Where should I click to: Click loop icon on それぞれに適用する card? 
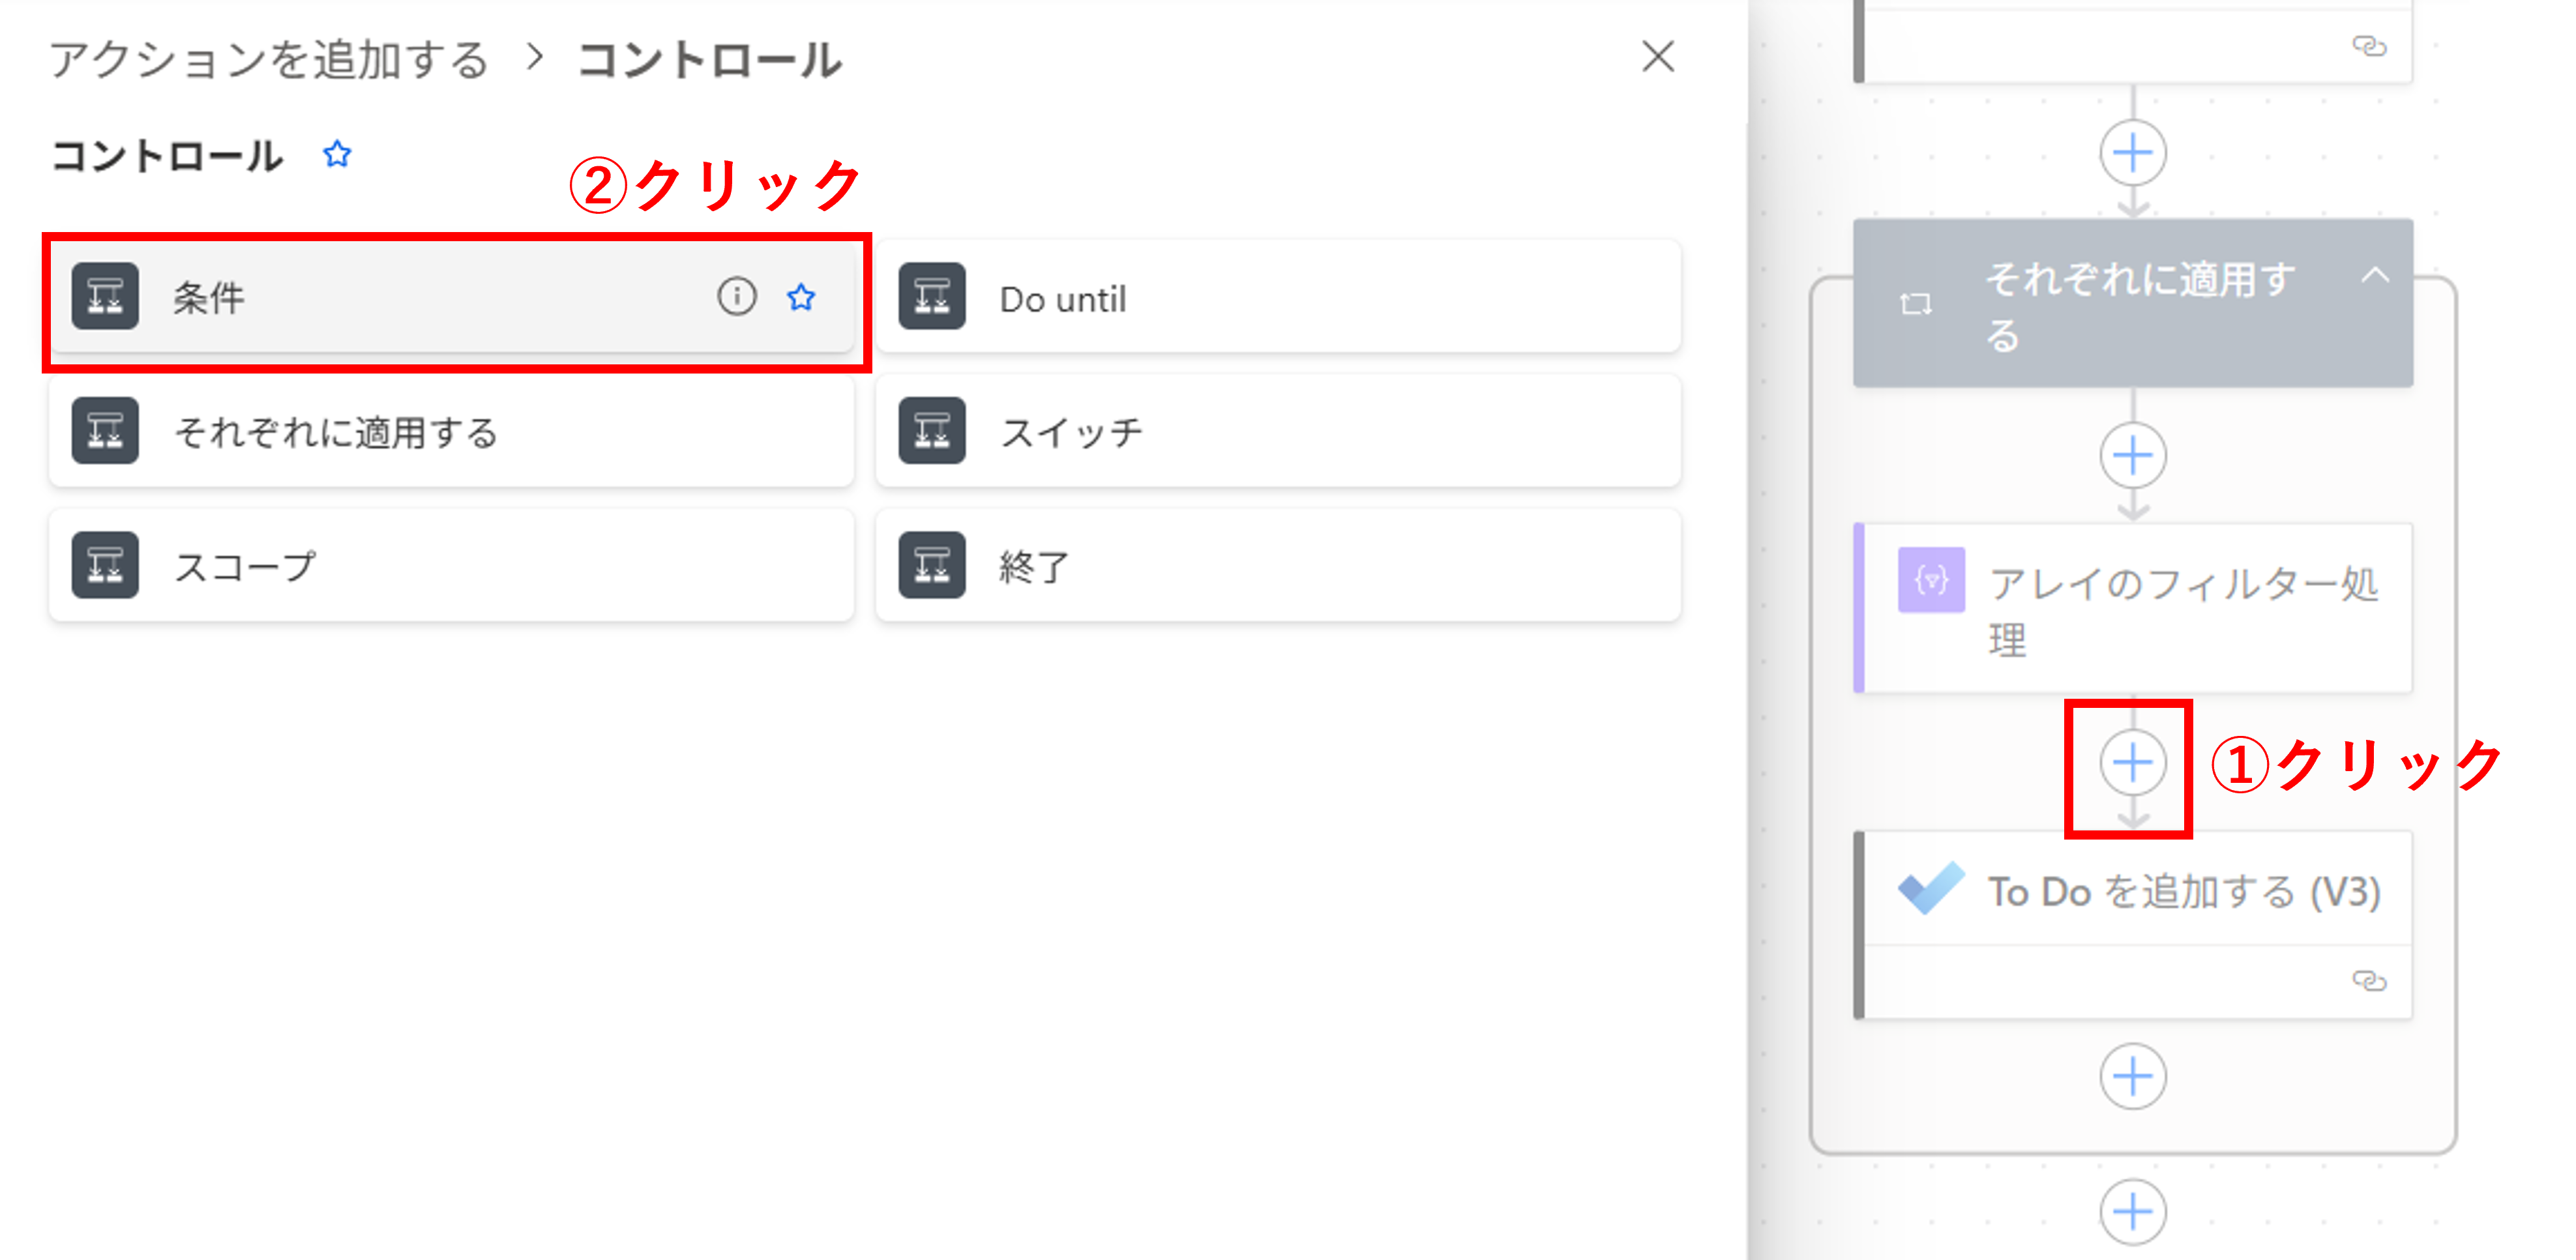pyautogui.click(x=1915, y=304)
